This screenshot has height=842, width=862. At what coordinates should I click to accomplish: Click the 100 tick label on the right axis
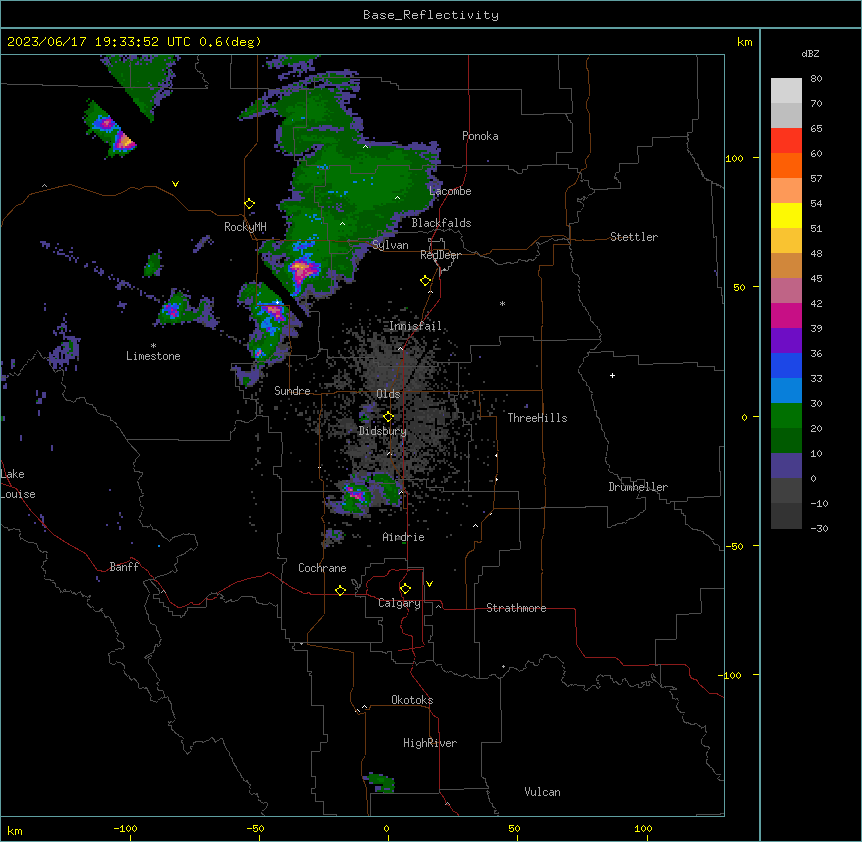734,158
